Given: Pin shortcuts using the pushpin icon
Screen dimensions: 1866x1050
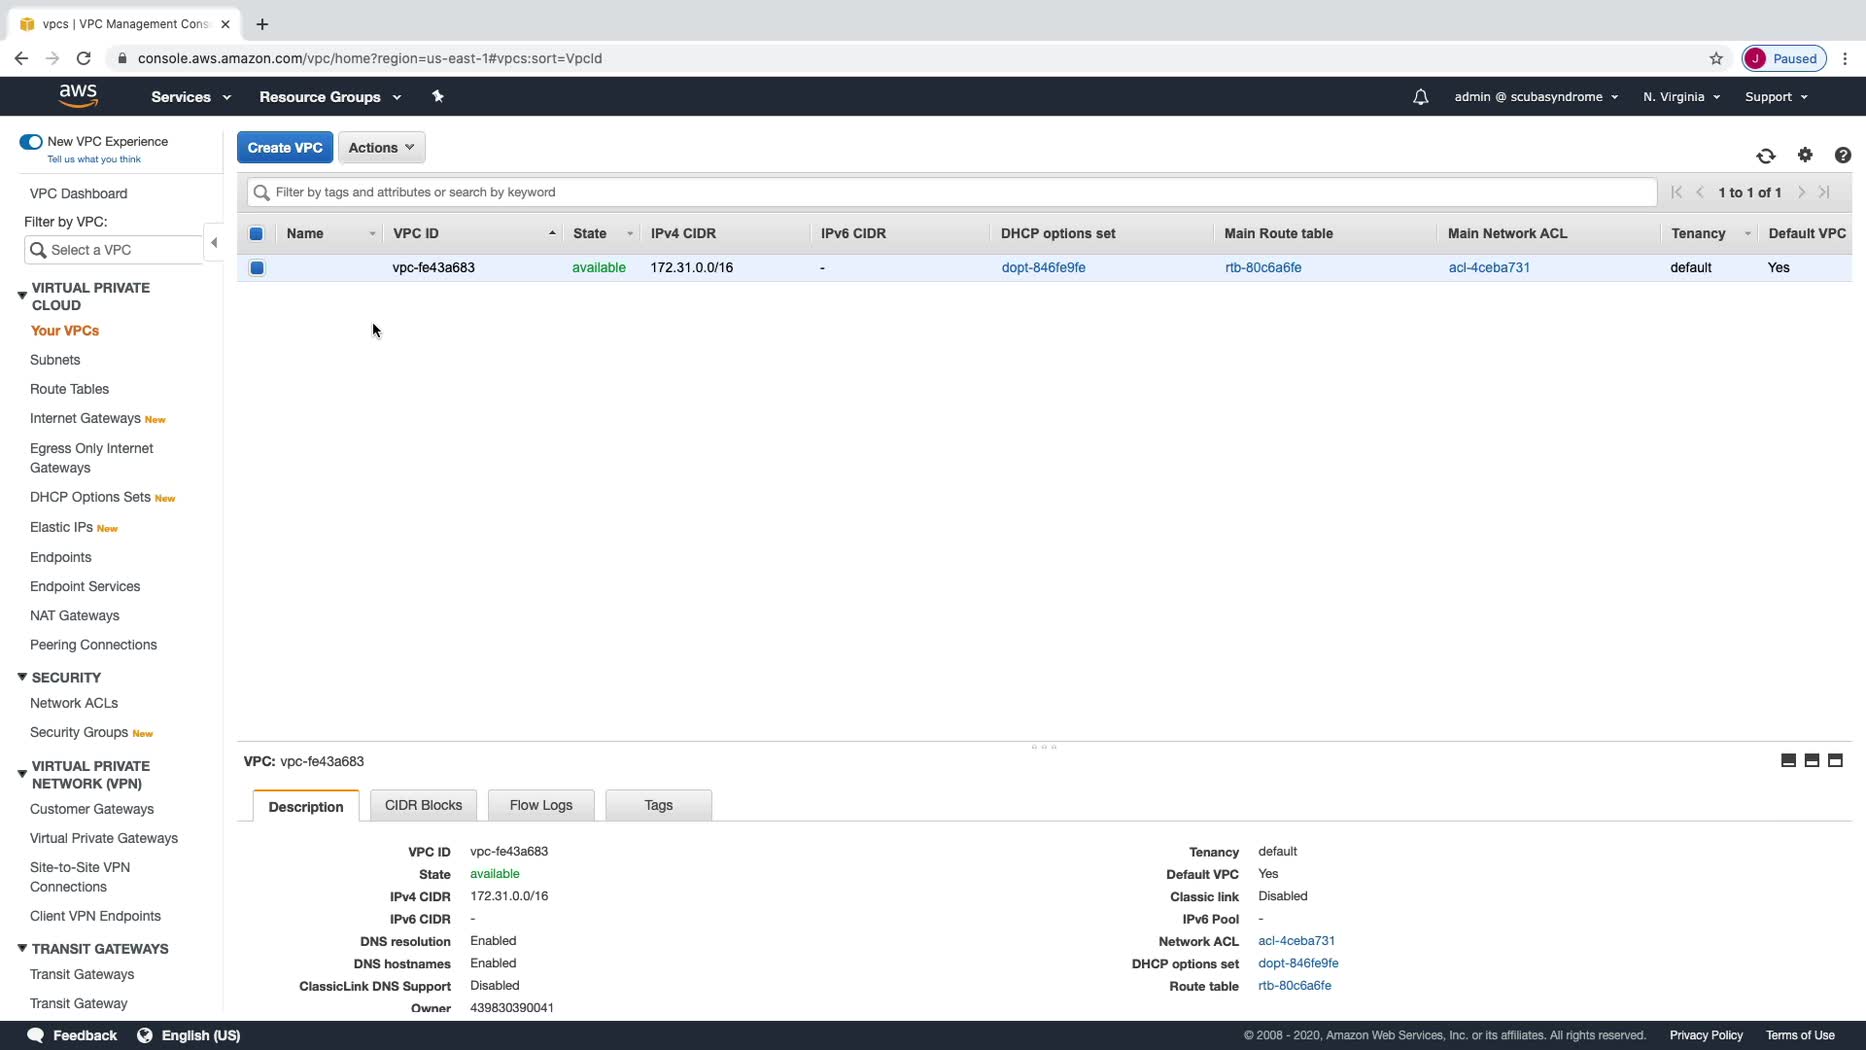Looking at the screenshot, I should click(x=437, y=96).
